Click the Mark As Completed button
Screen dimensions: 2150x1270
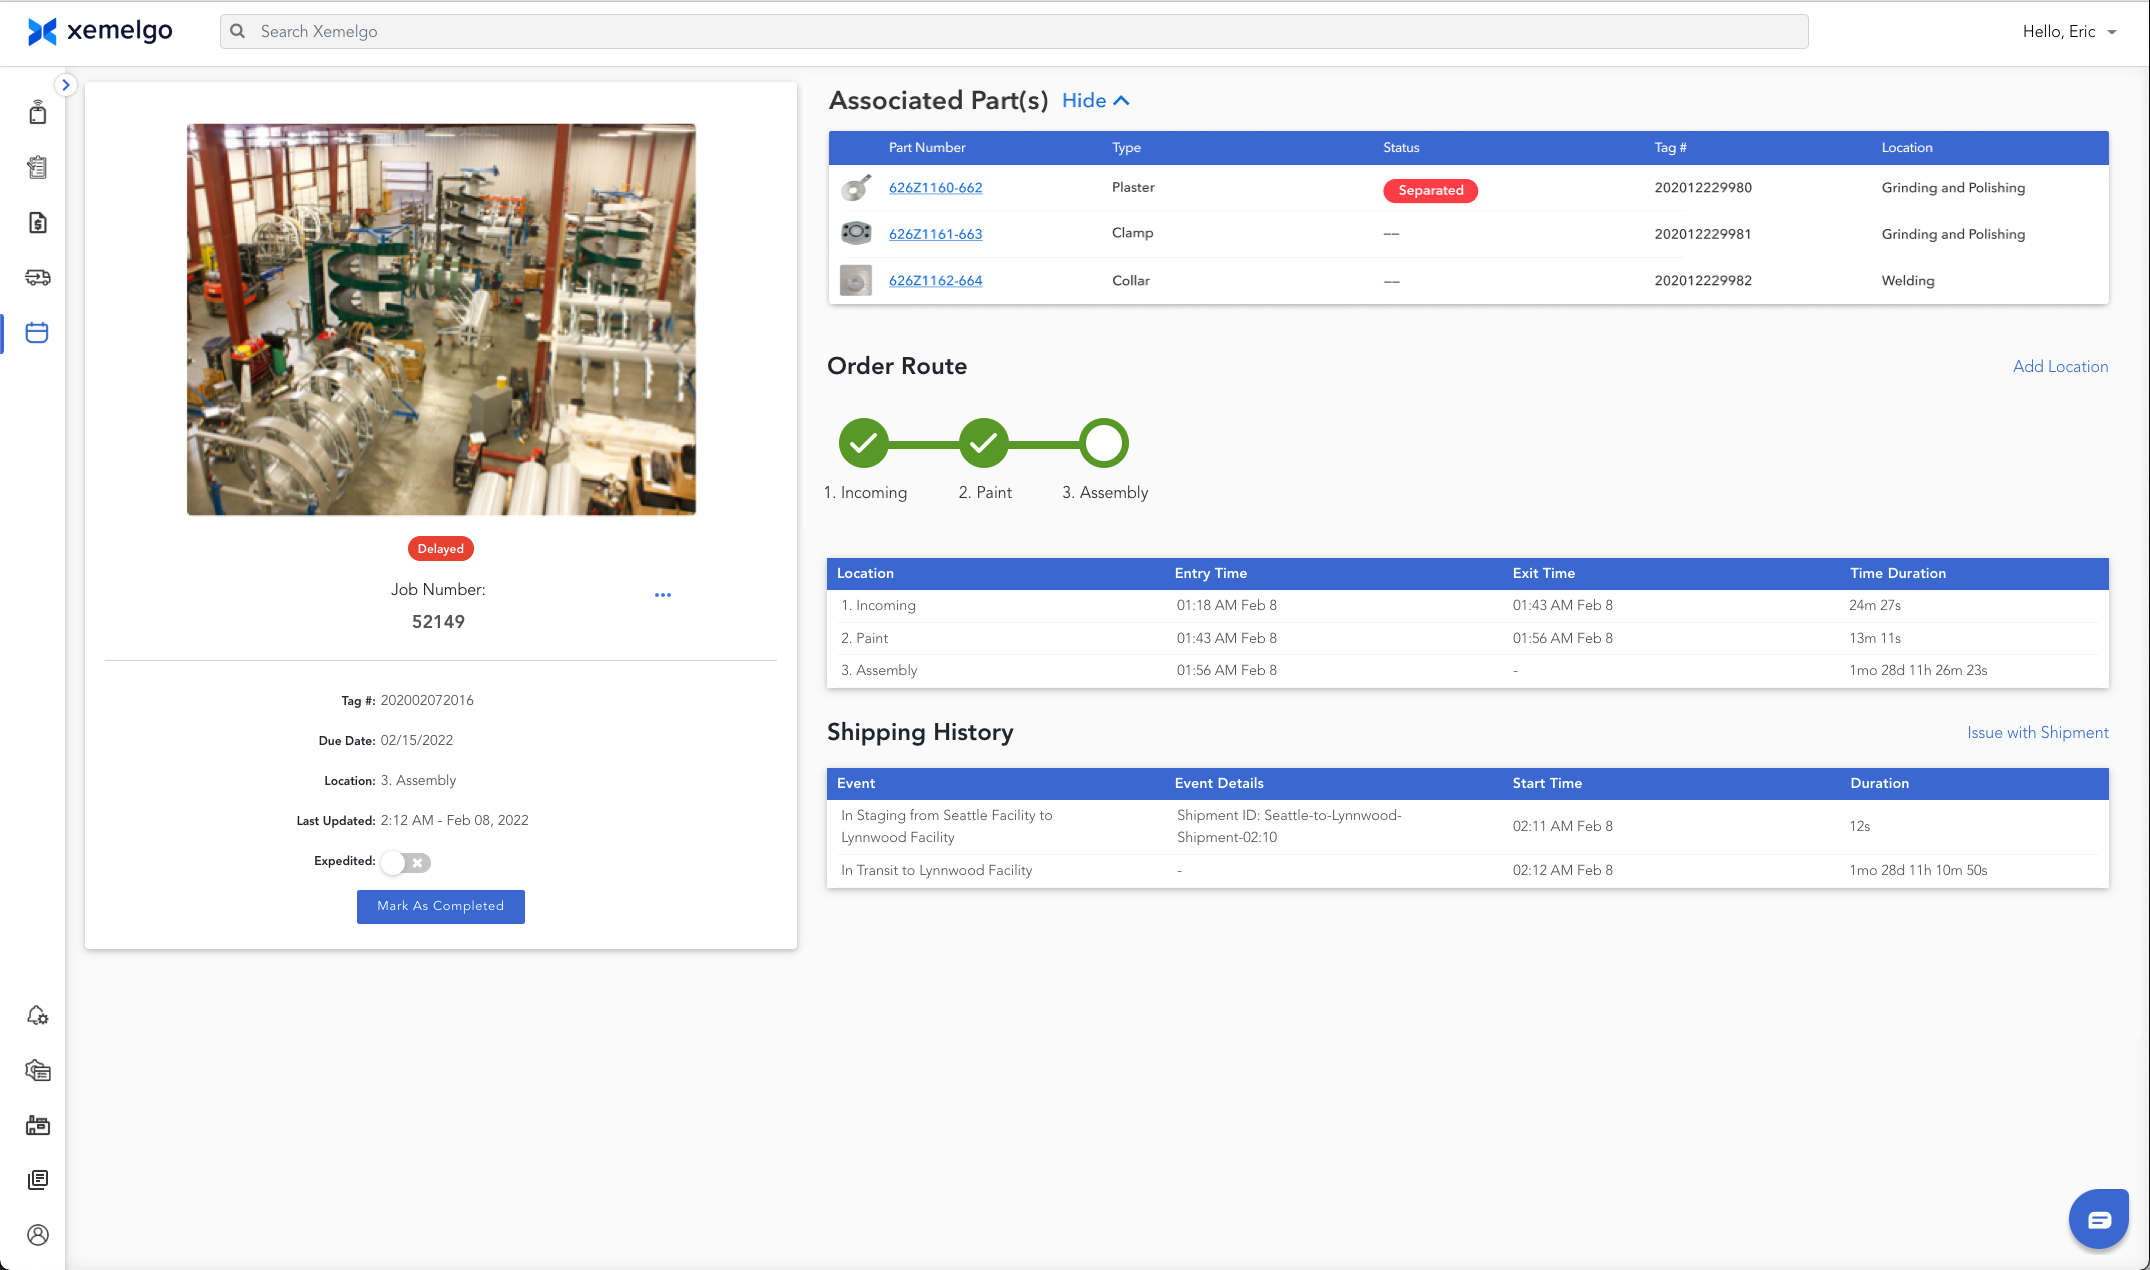[x=441, y=906]
